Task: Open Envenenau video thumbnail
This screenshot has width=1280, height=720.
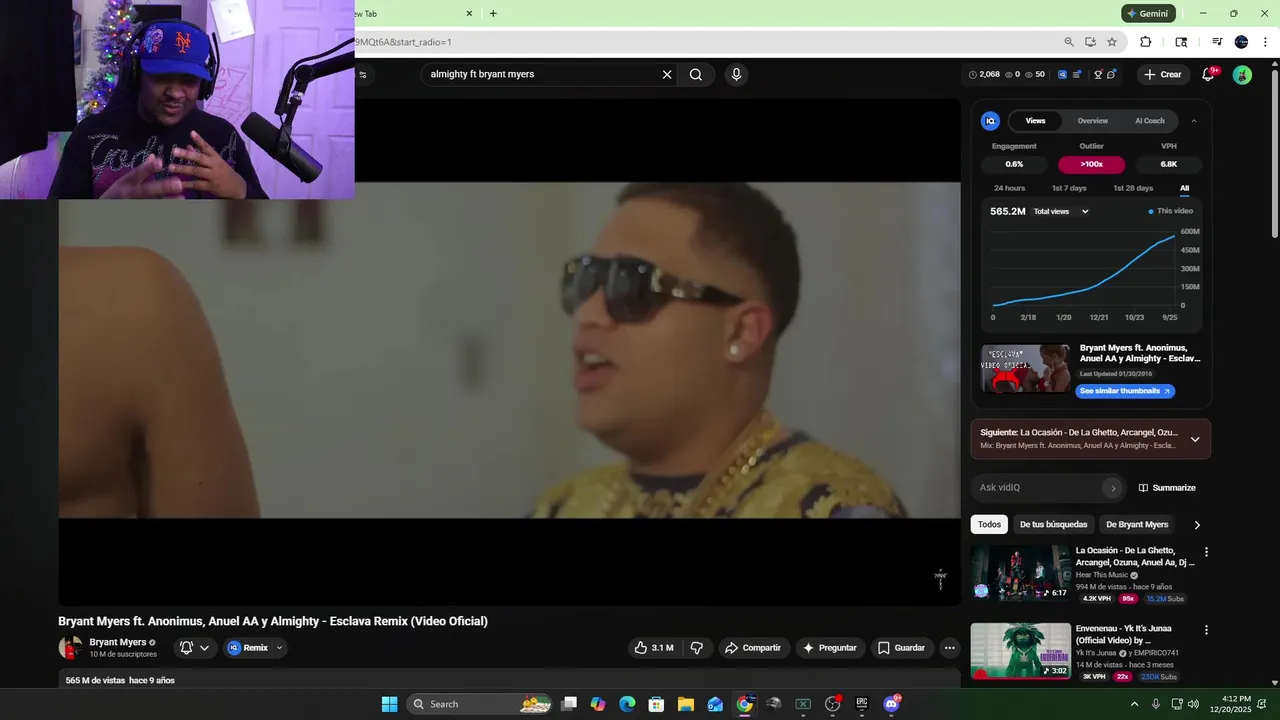Action: (x=1020, y=650)
